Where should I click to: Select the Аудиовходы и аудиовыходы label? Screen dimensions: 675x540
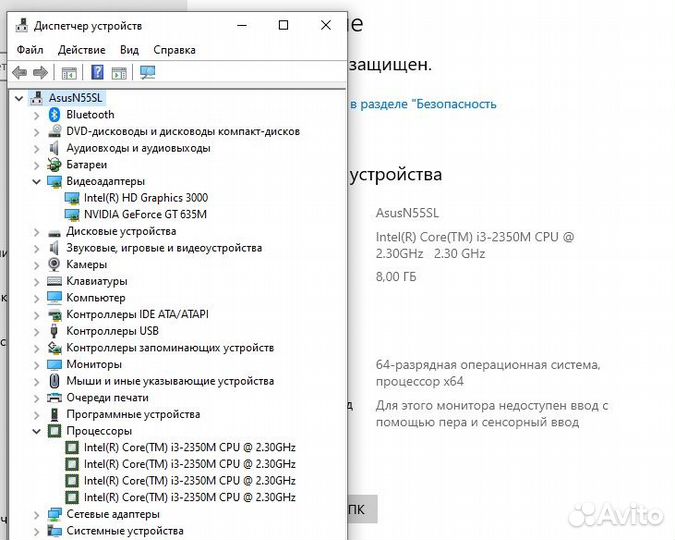click(x=138, y=148)
